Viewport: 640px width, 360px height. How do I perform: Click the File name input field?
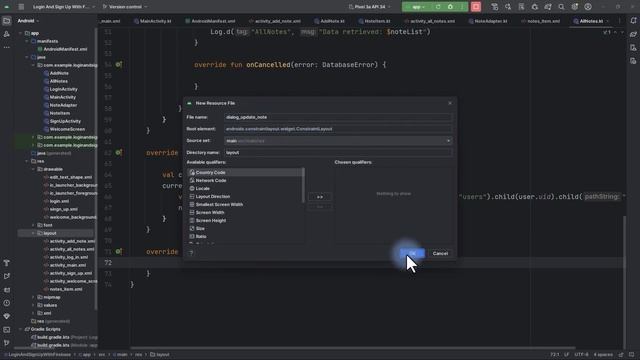tap(338, 117)
